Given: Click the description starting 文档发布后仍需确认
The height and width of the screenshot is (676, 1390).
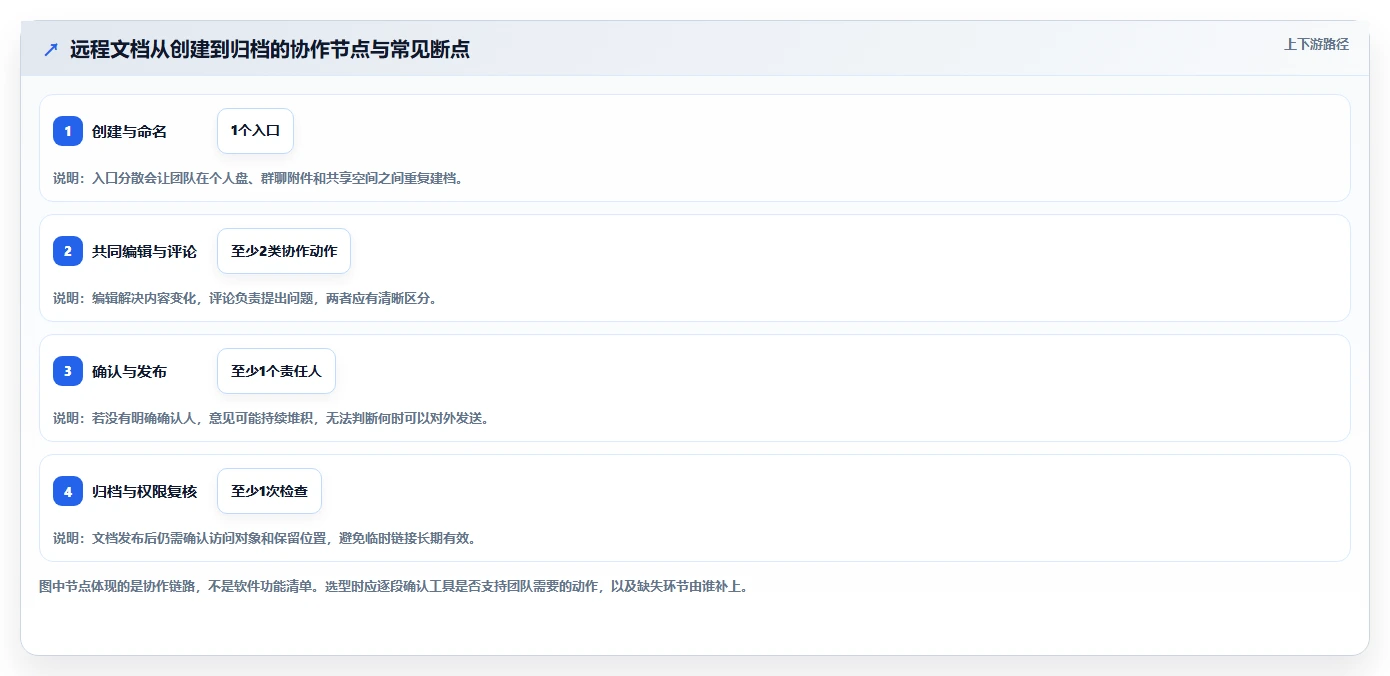Looking at the screenshot, I should [264, 538].
